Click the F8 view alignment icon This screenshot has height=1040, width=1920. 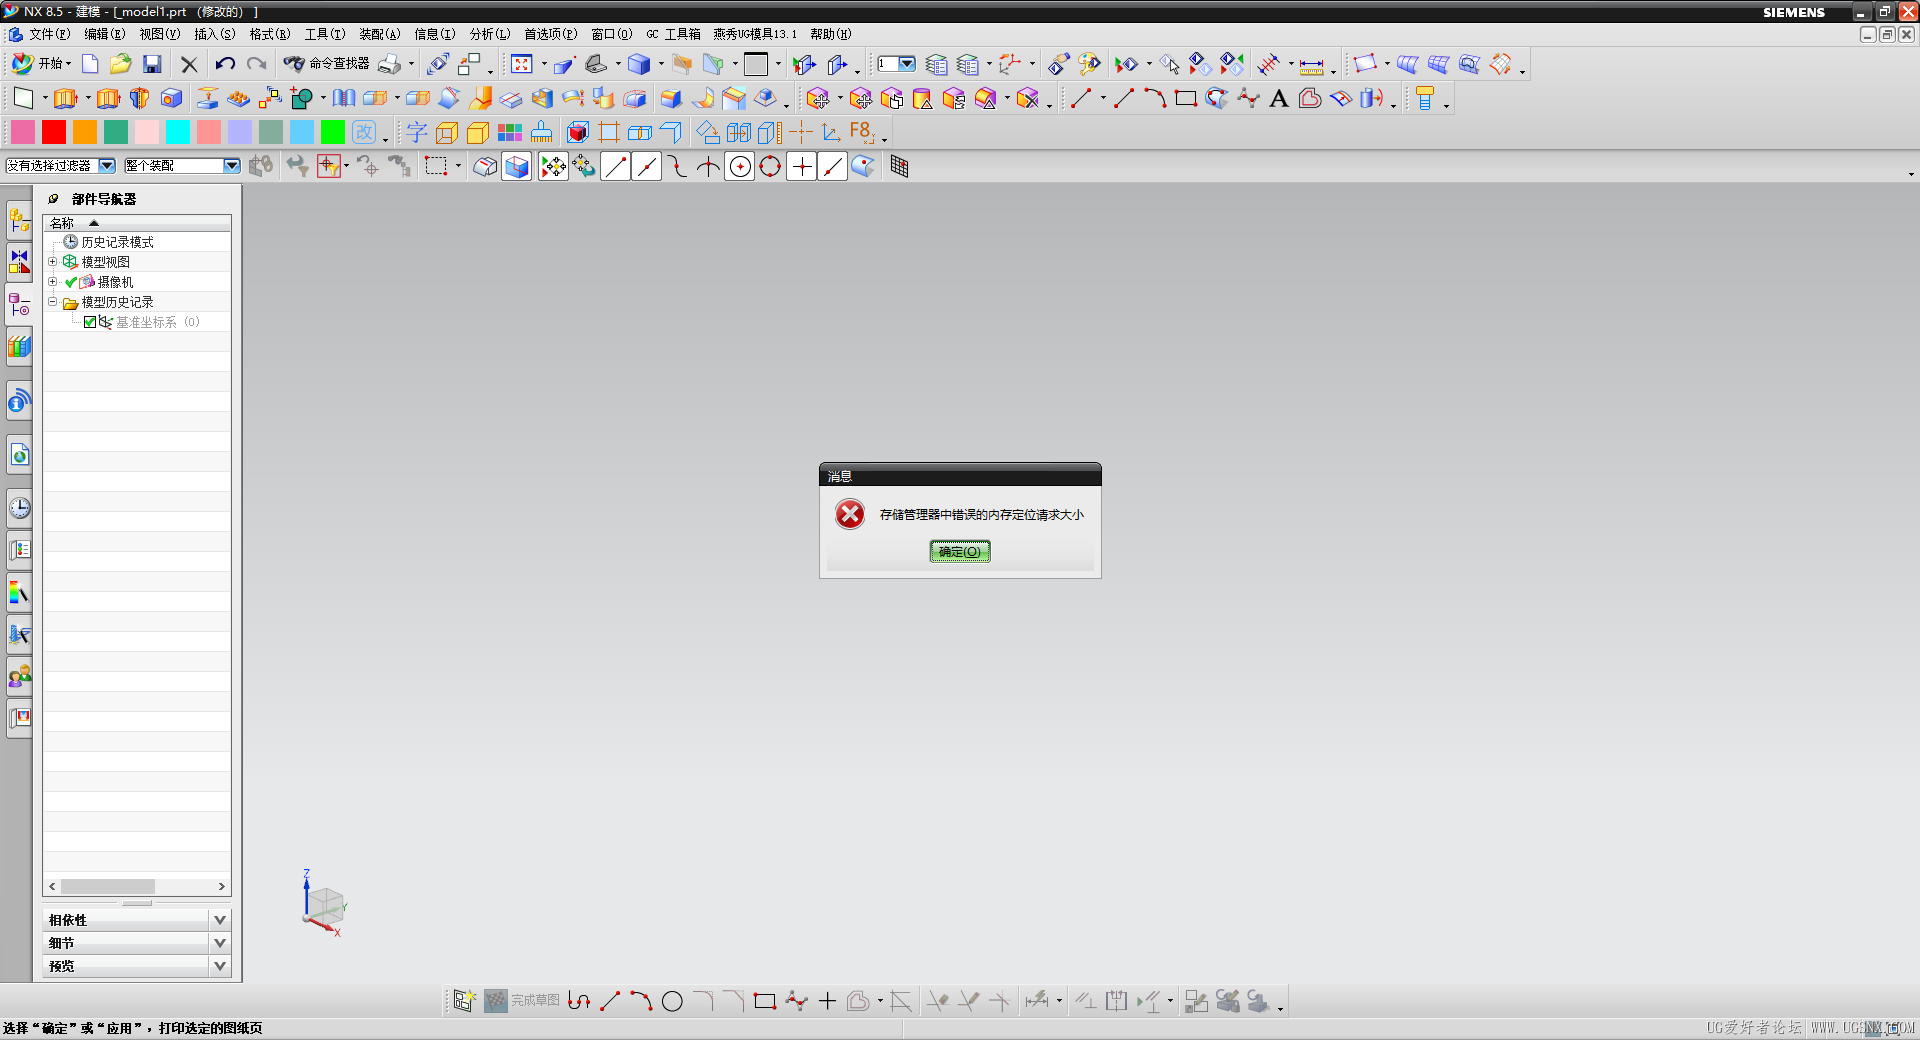pyautogui.click(x=861, y=132)
